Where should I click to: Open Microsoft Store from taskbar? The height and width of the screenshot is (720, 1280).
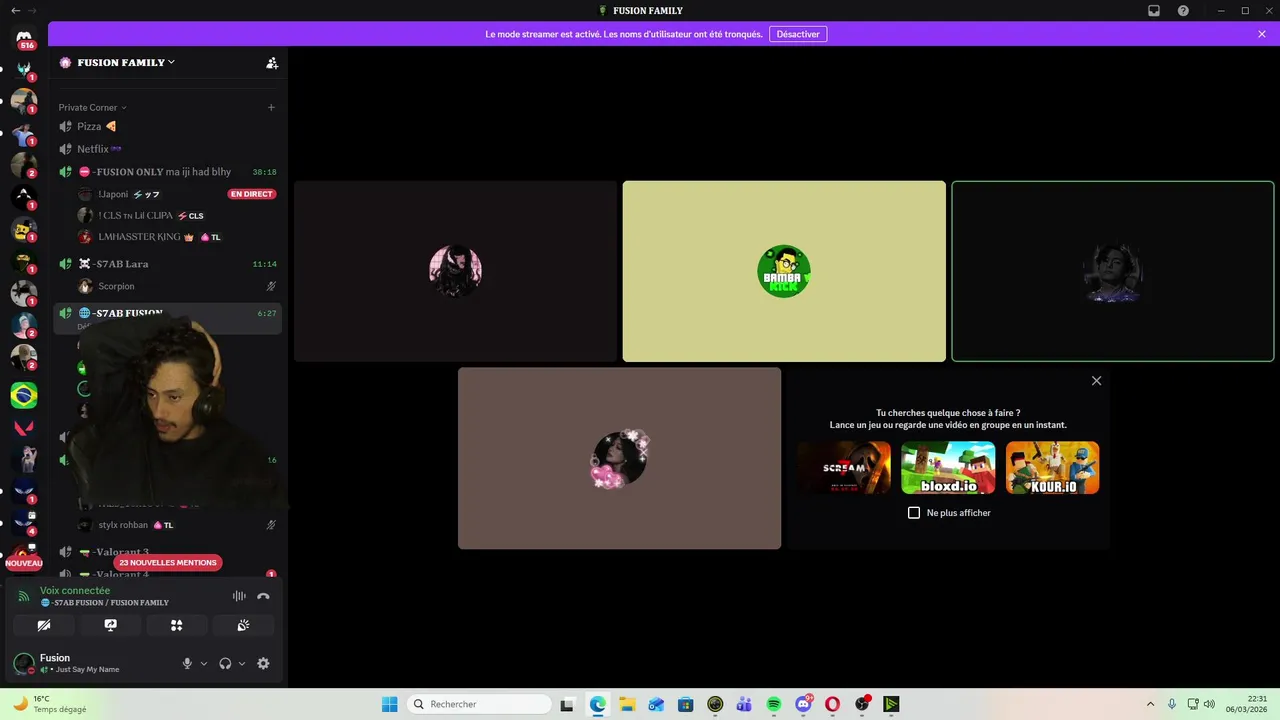685,704
